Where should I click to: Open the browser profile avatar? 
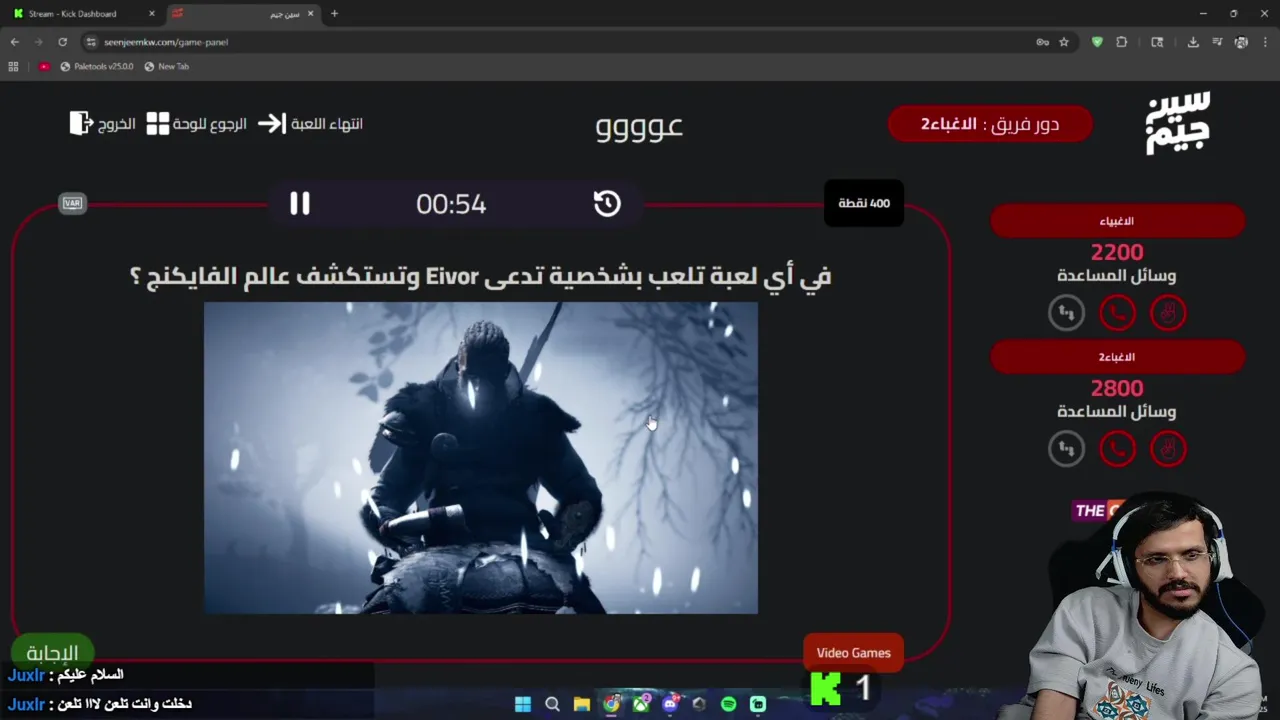tap(1241, 42)
